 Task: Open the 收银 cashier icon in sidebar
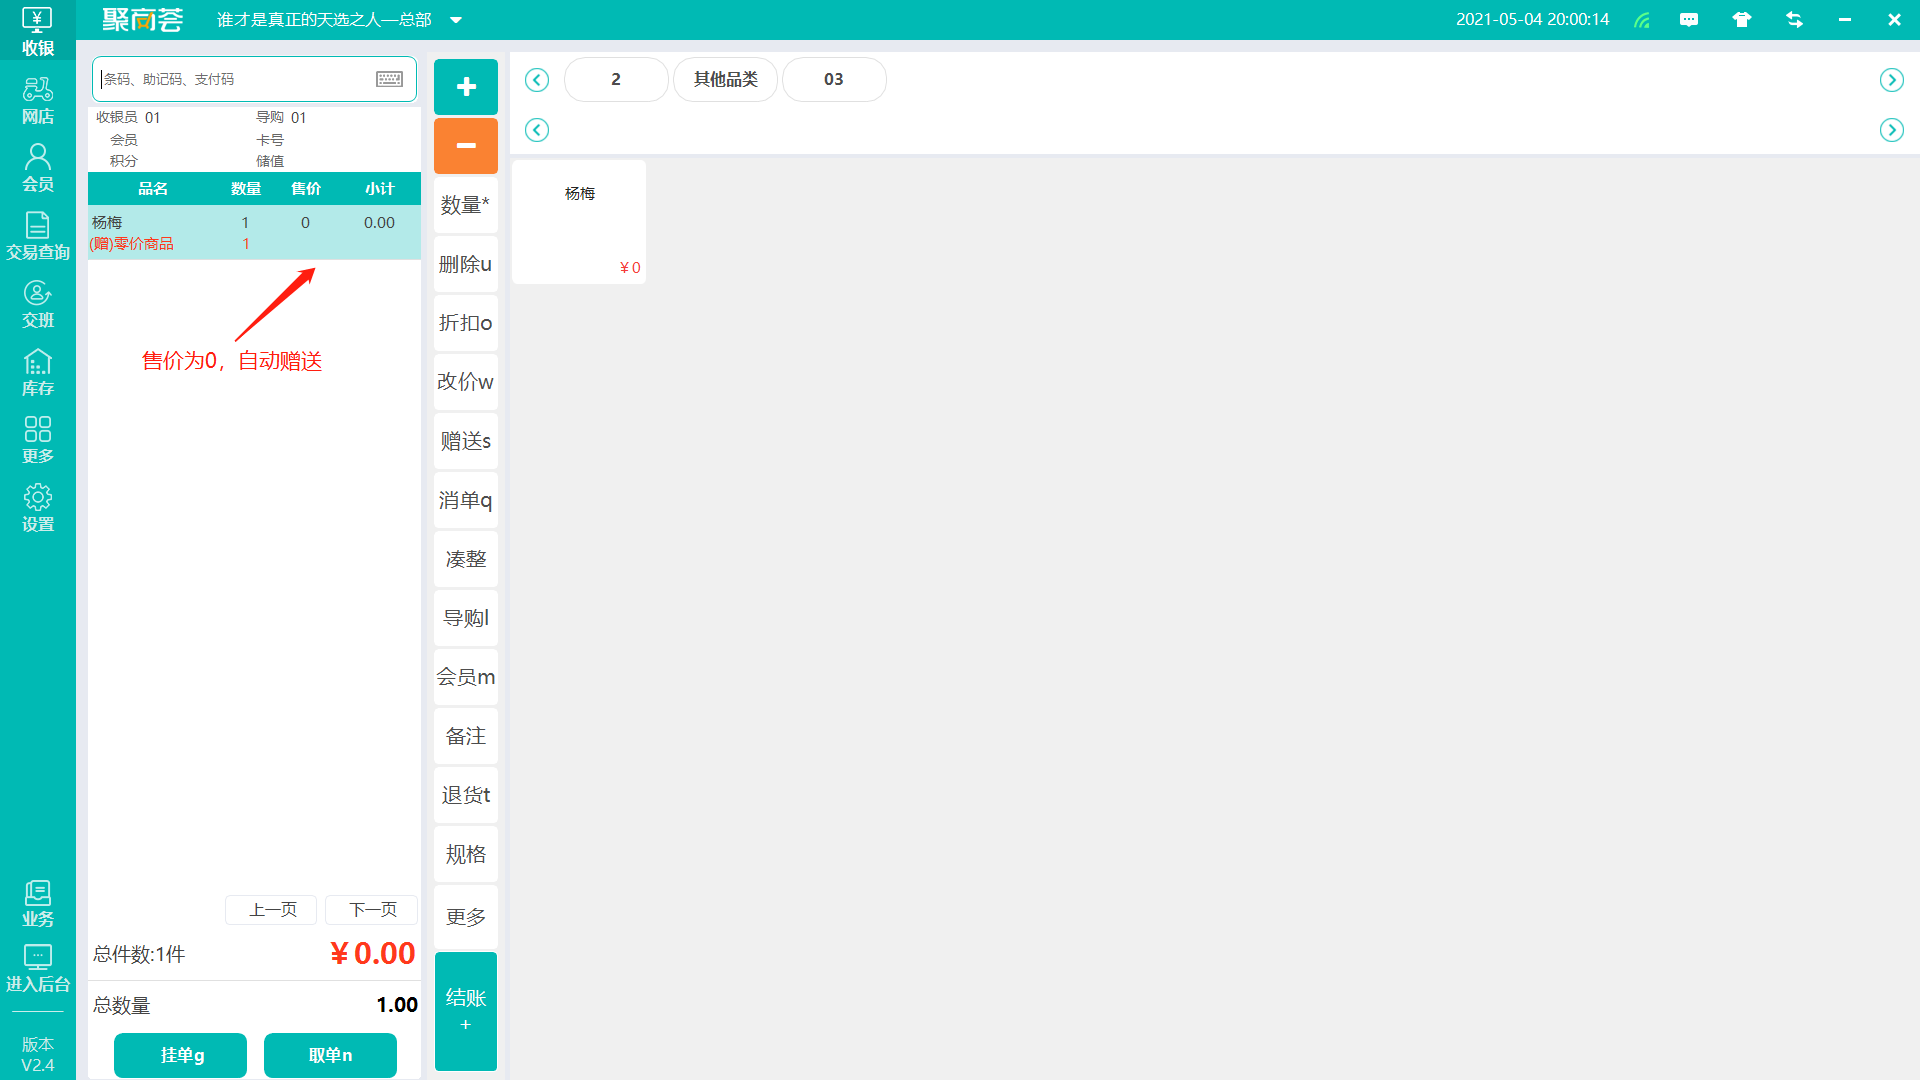[x=37, y=30]
